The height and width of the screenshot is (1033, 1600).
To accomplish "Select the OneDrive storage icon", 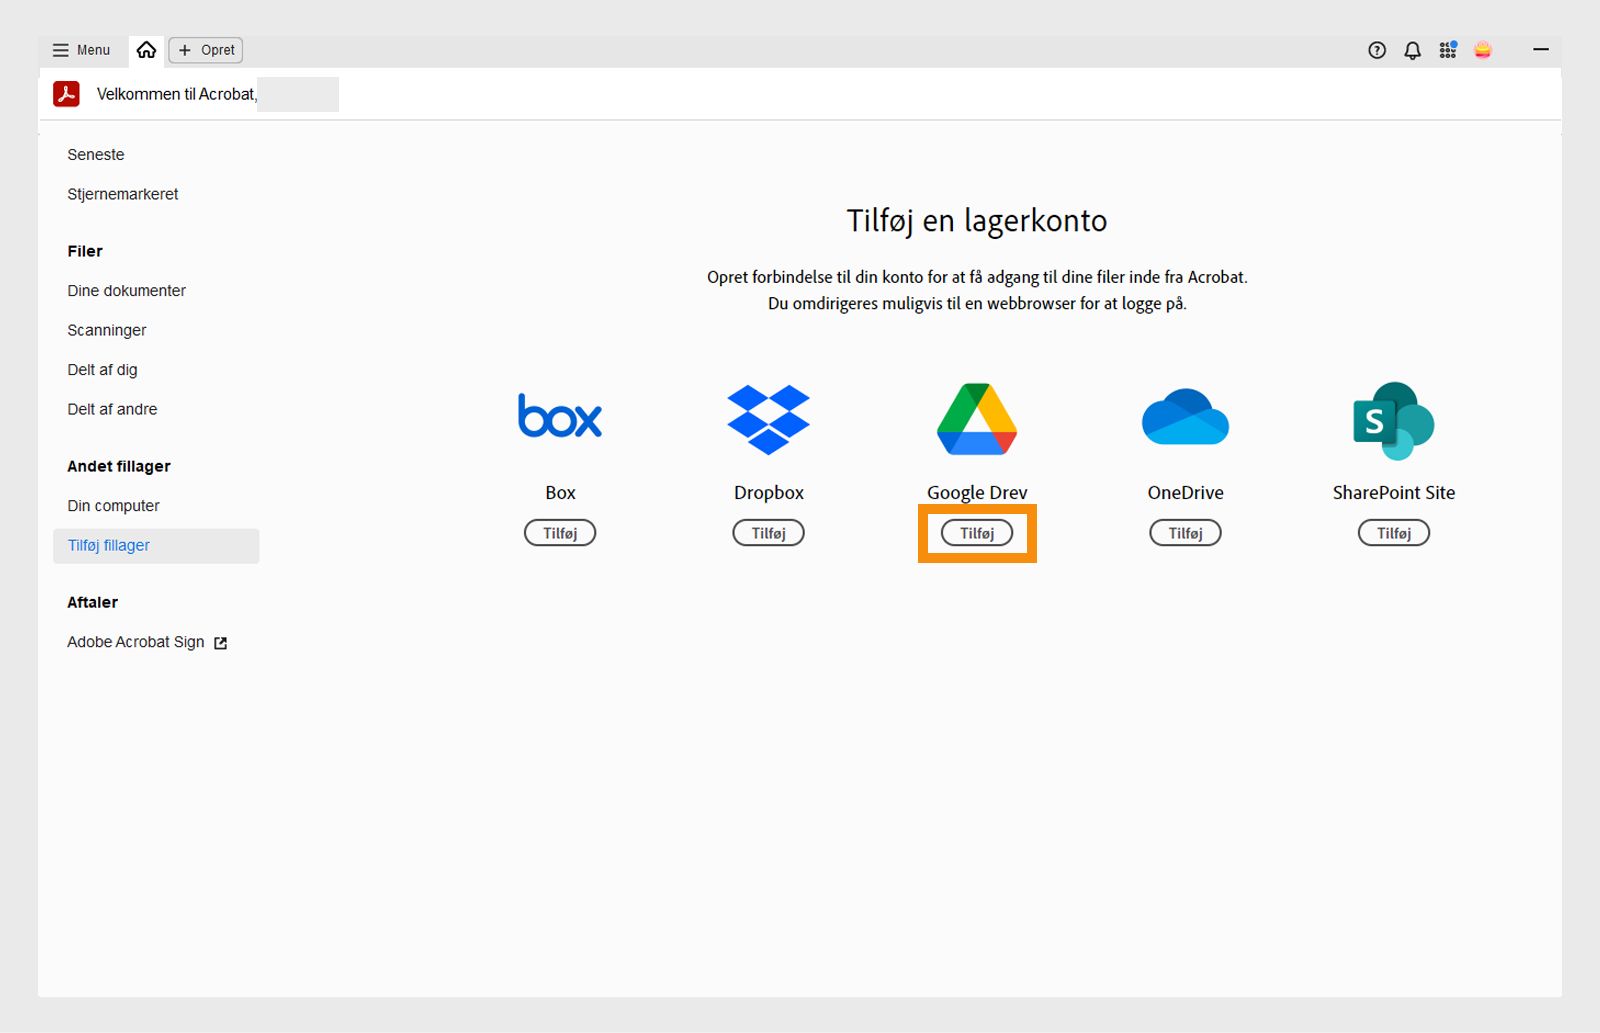I will [x=1185, y=419].
